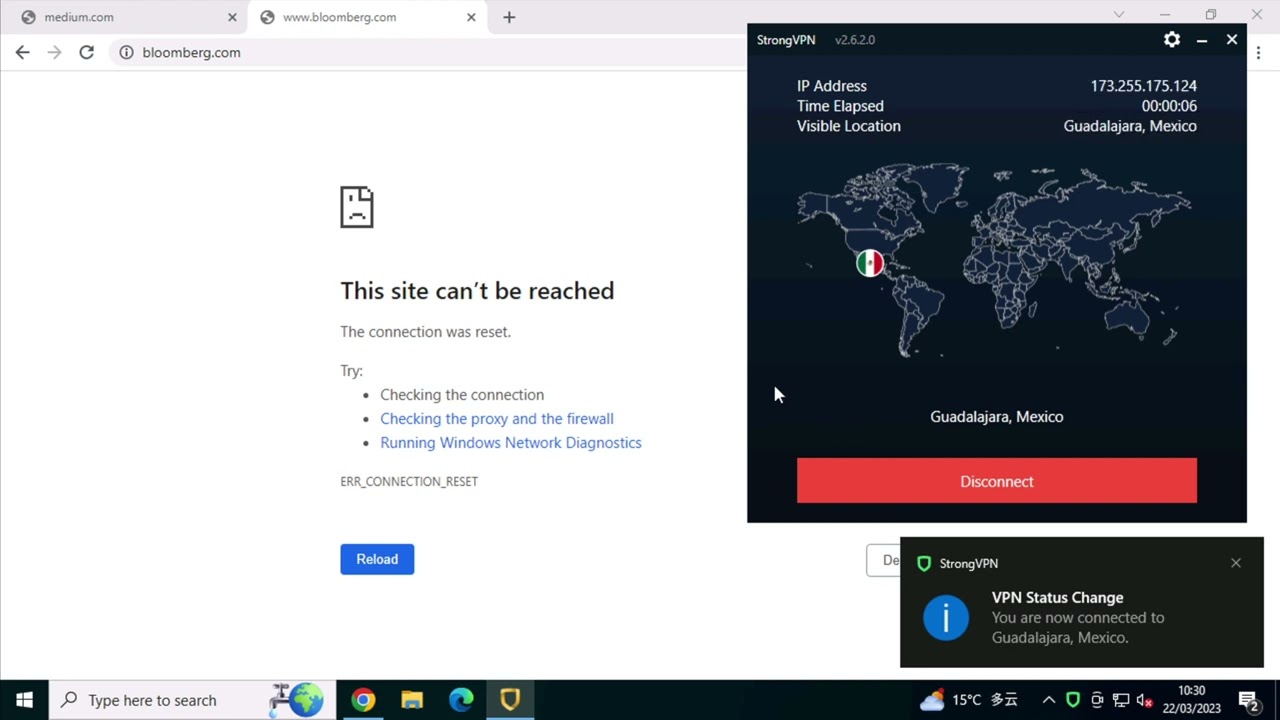Click the partially hidden Details button
Screen dimensions: 1280x720
(883, 560)
